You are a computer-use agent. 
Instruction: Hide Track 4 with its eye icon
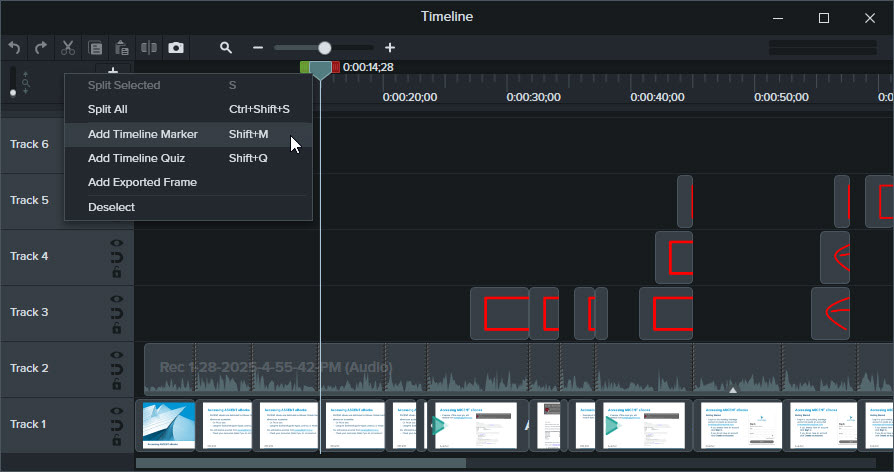(116, 243)
